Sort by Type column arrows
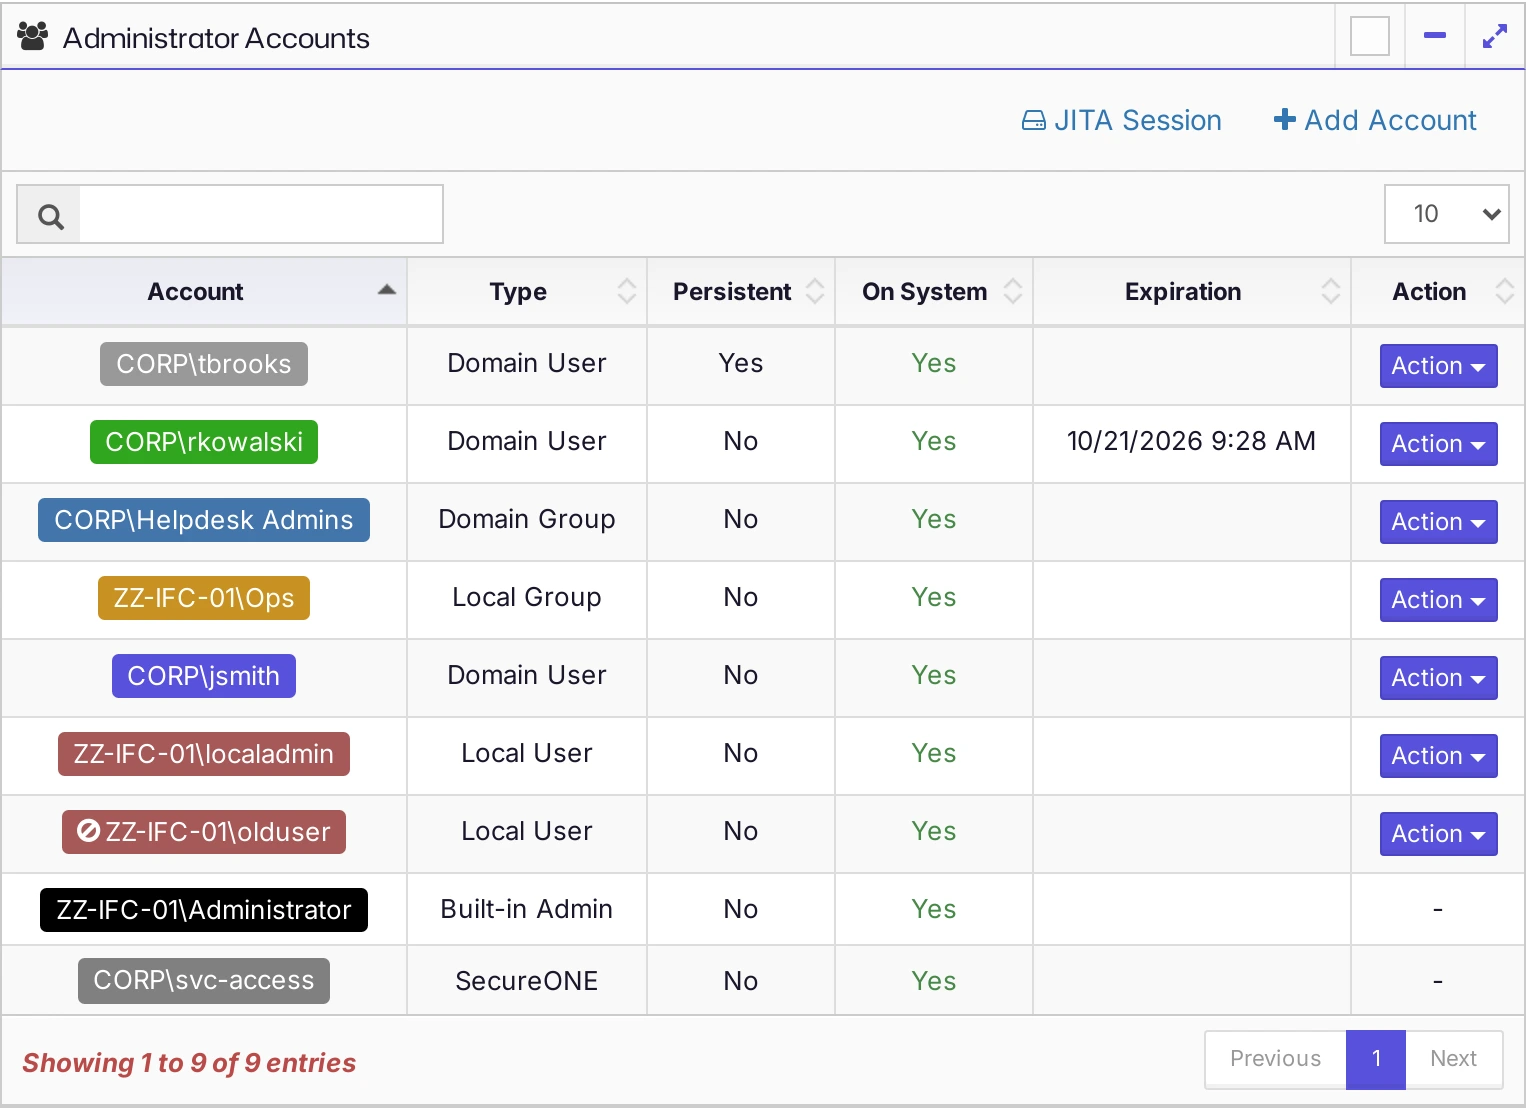 tap(627, 291)
